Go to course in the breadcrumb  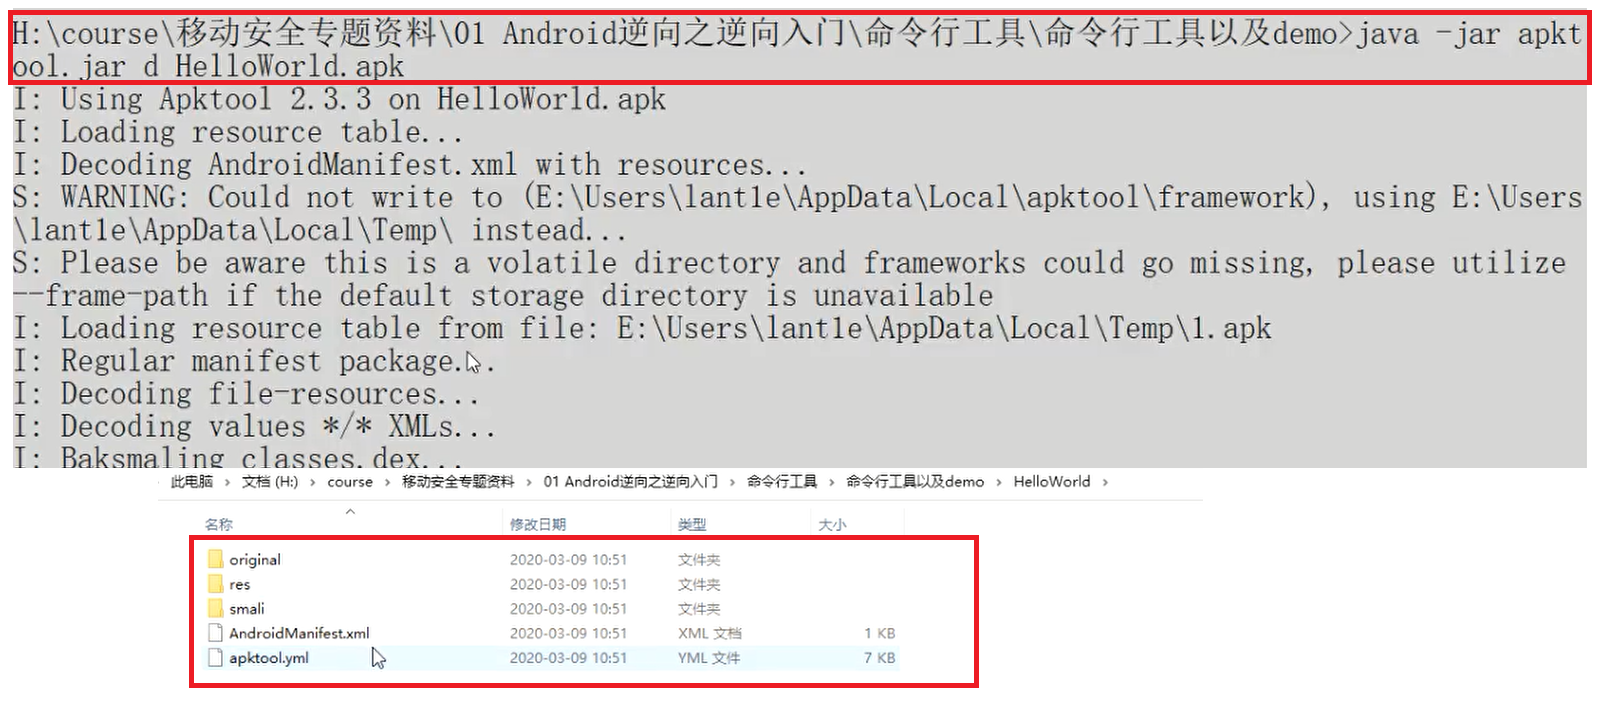click(x=350, y=481)
